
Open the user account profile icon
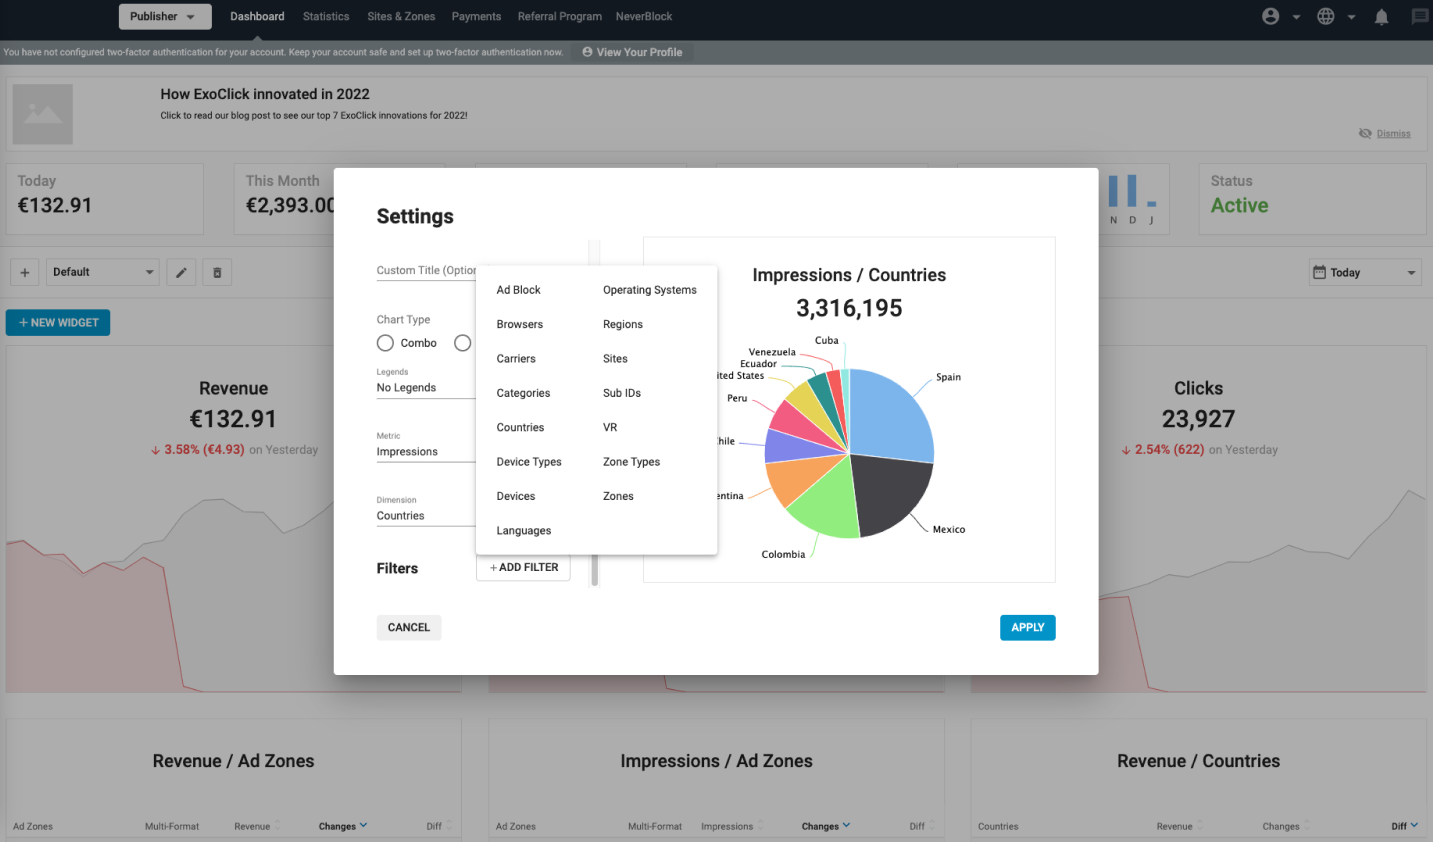[1270, 17]
